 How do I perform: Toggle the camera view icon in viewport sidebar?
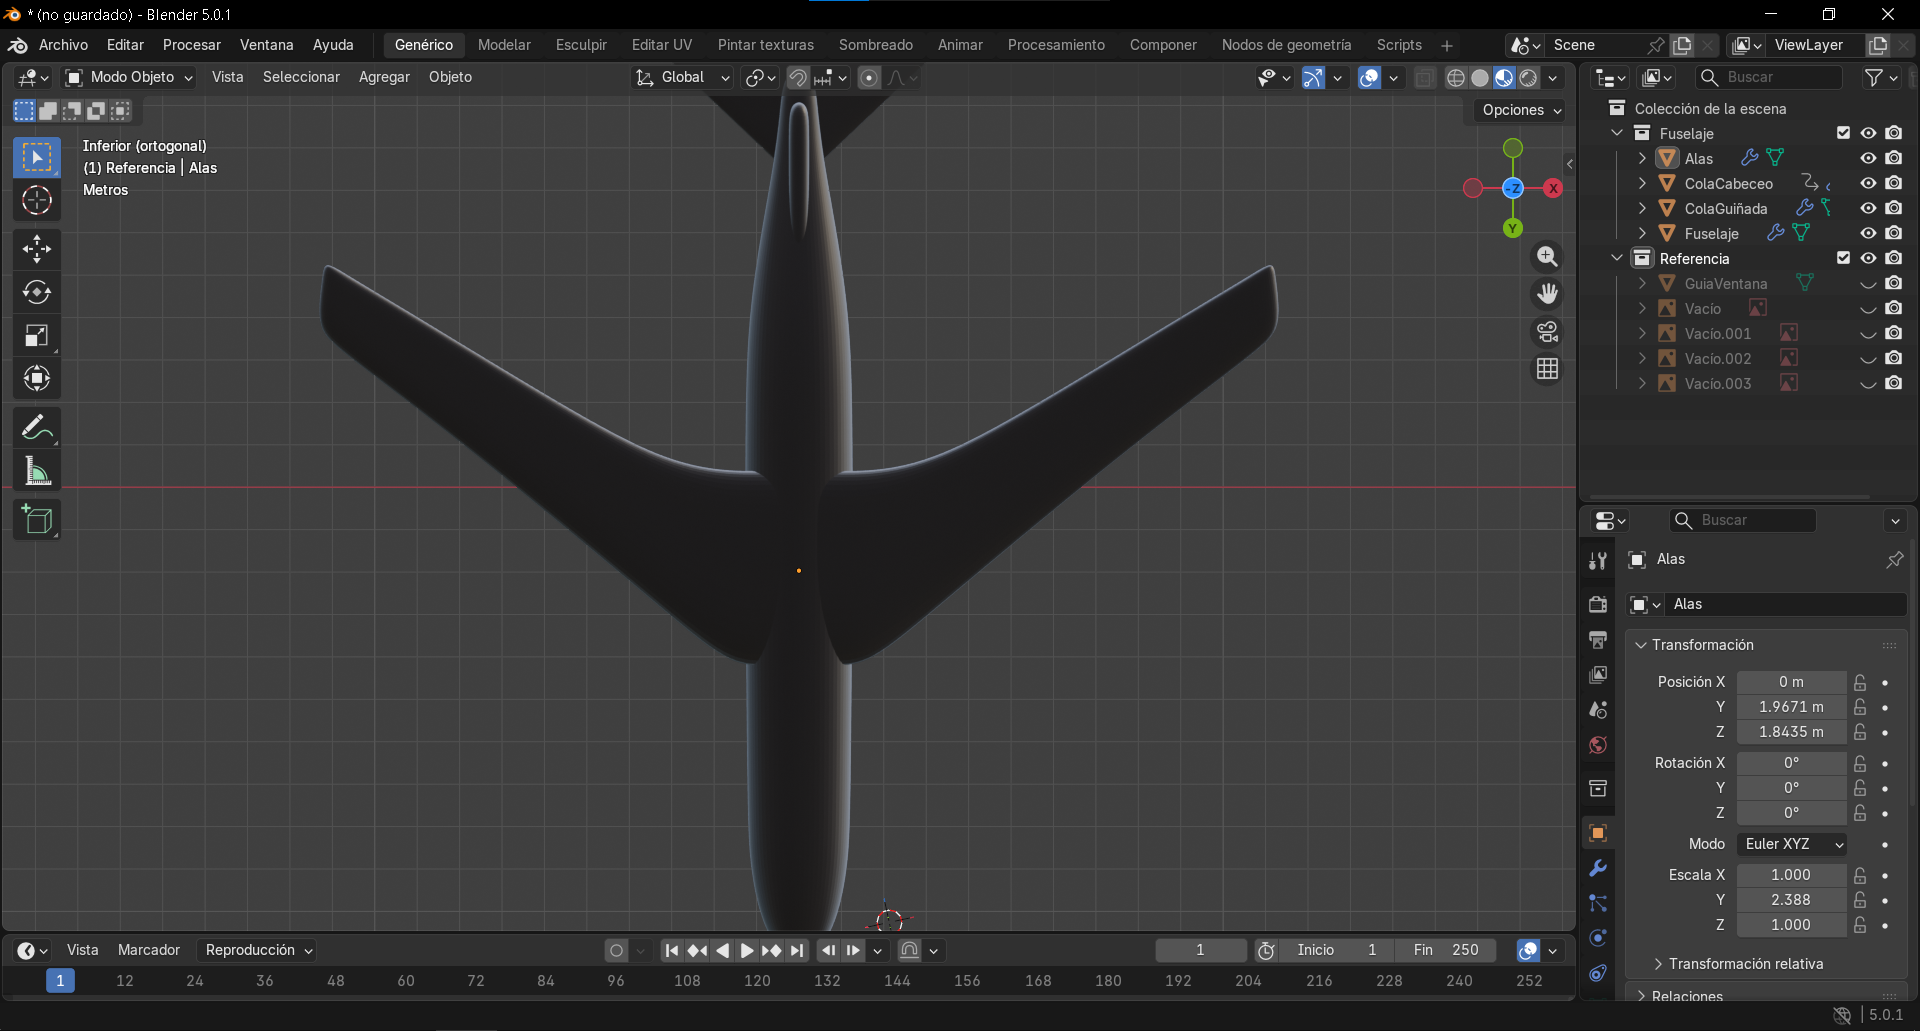pyautogui.click(x=1547, y=331)
